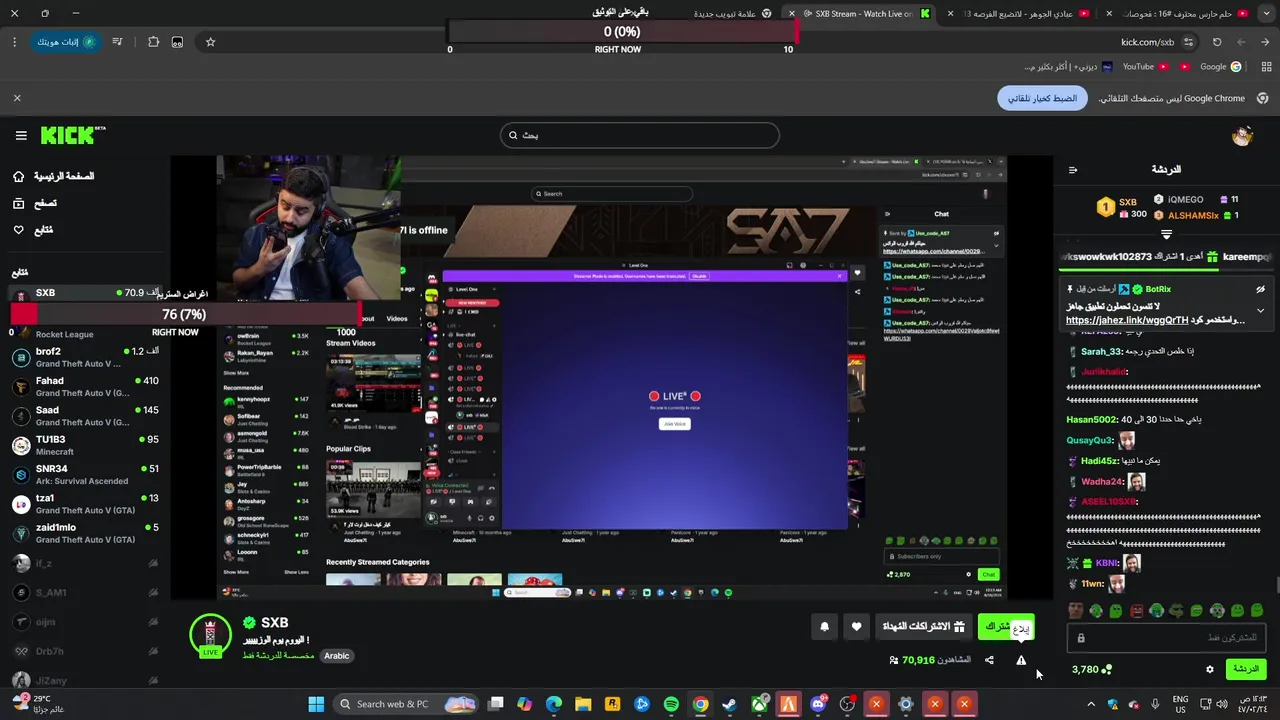Open Chrome extensions puzzle icon

point(153,42)
